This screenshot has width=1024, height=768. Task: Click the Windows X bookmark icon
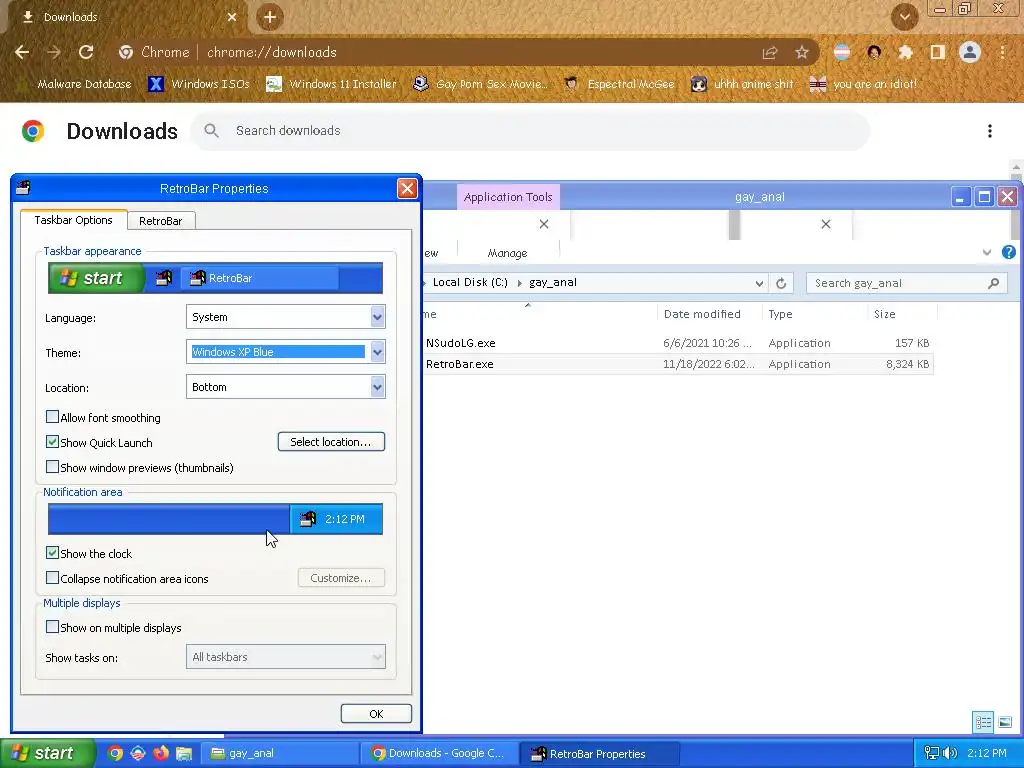tap(155, 84)
